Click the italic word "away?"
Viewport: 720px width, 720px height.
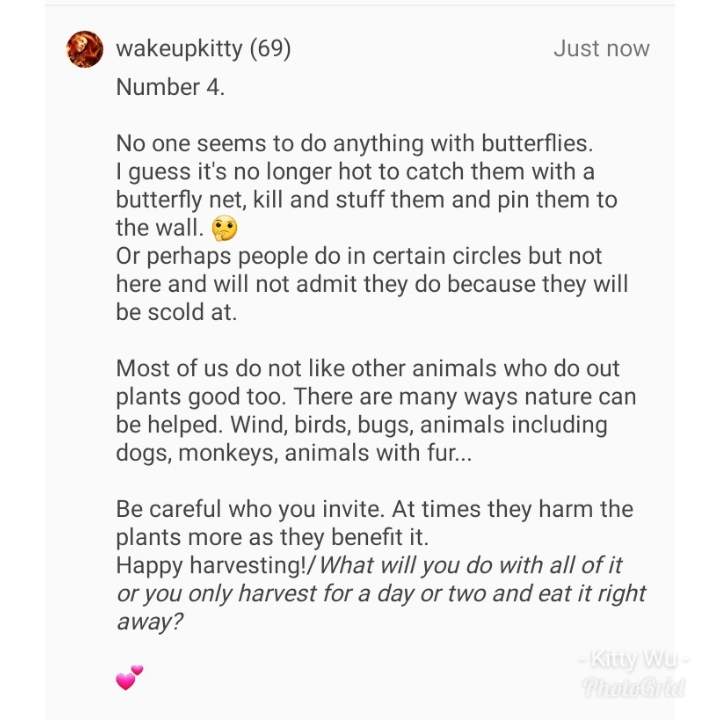pos(150,622)
